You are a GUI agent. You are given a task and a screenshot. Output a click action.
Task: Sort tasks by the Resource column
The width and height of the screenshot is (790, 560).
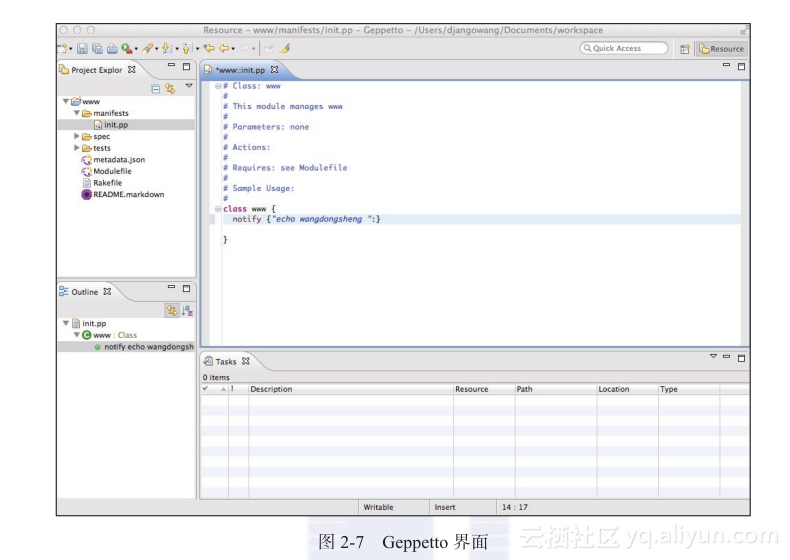tap(484, 389)
